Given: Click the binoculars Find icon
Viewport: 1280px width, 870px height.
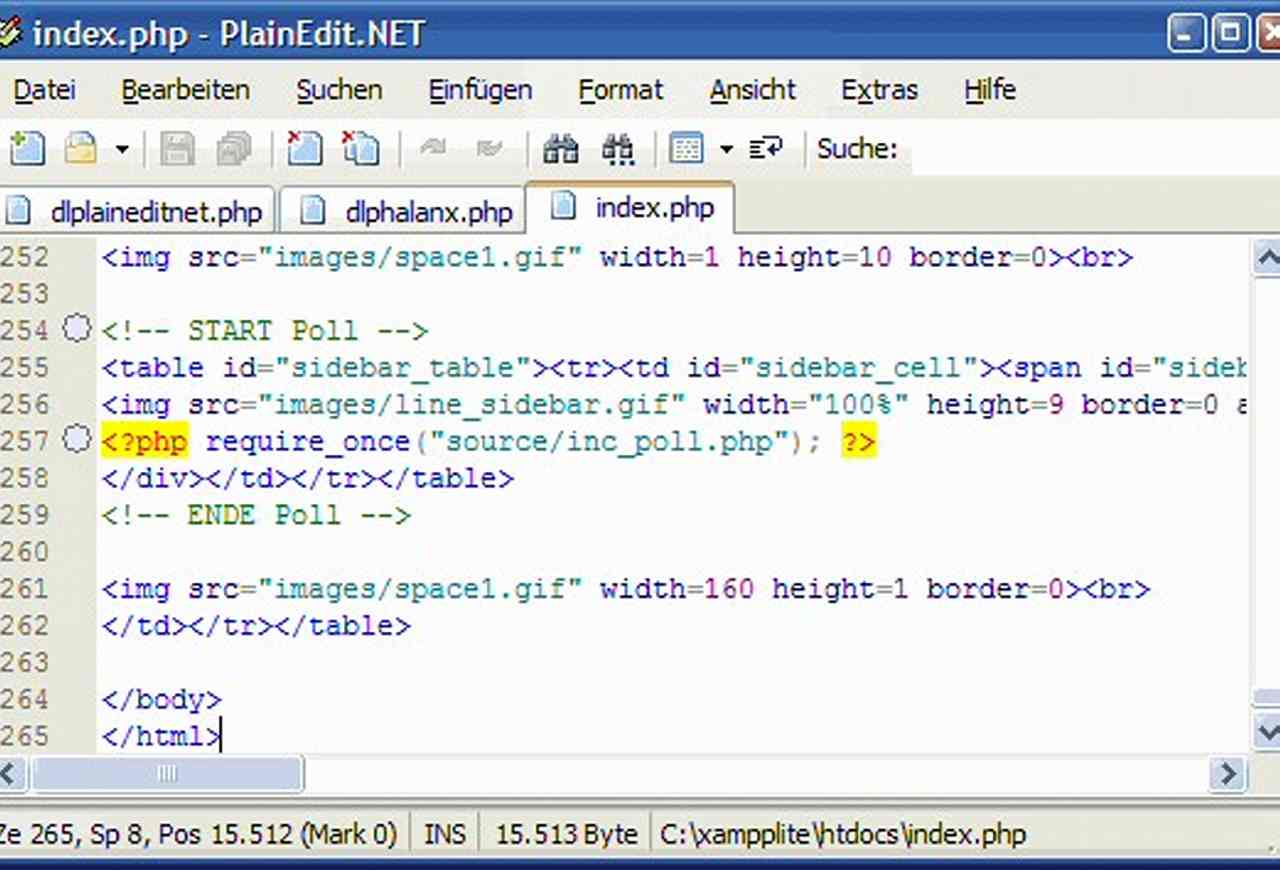Looking at the screenshot, I should (560, 149).
